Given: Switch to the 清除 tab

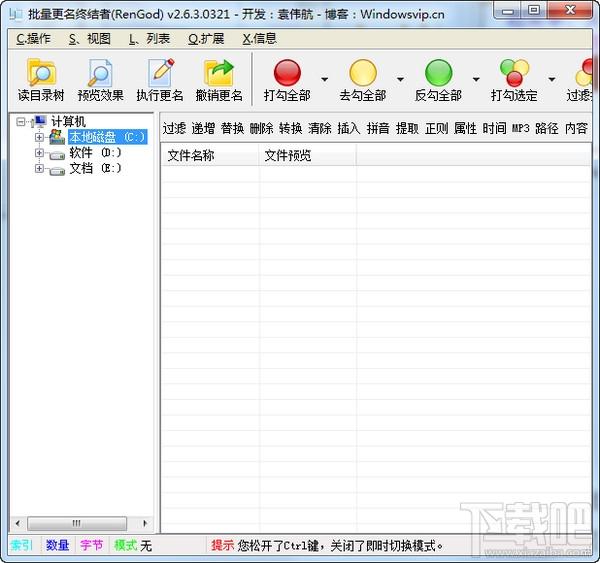Looking at the screenshot, I should [x=320, y=128].
